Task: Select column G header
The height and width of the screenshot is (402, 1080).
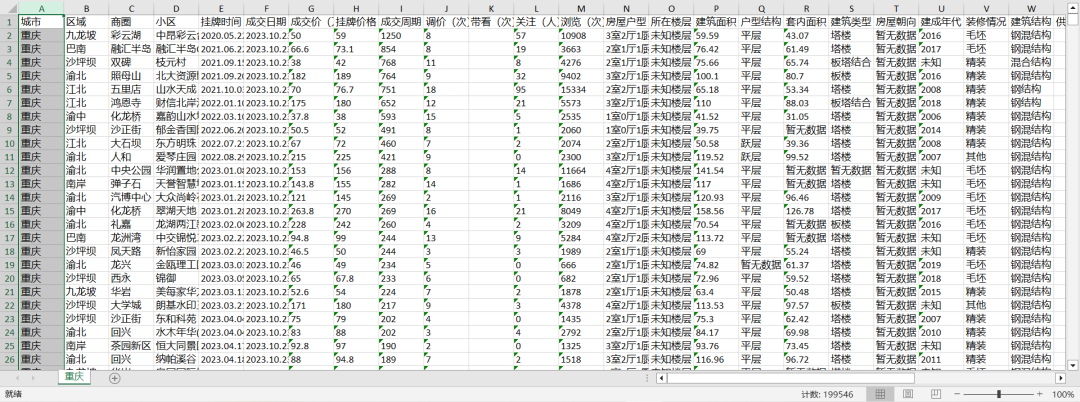Action: click(x=311, y=8)
